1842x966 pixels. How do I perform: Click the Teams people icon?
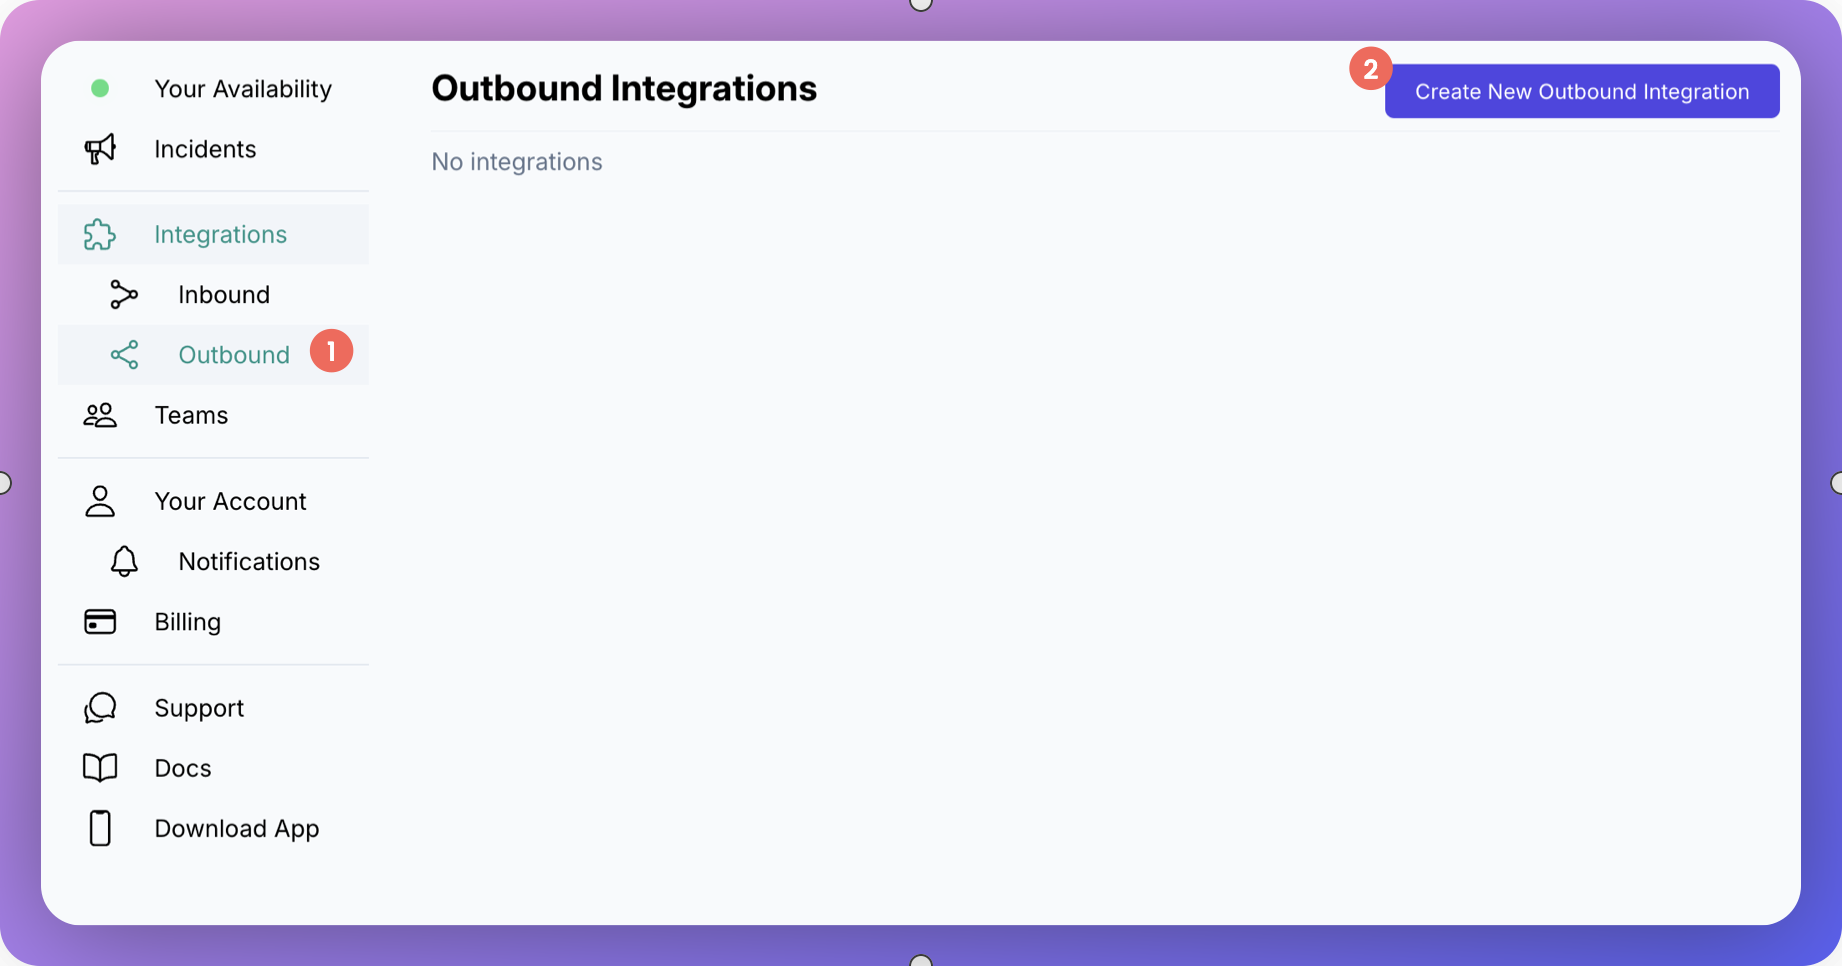(x=100, y=415)
